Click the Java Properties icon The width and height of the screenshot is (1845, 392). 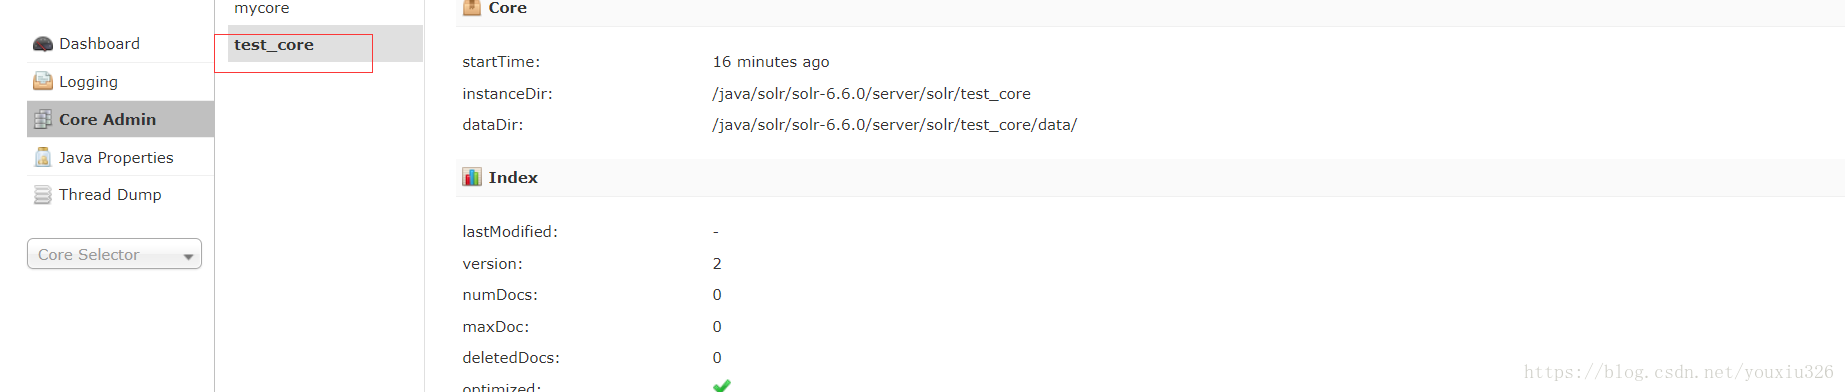coord(42,157)
